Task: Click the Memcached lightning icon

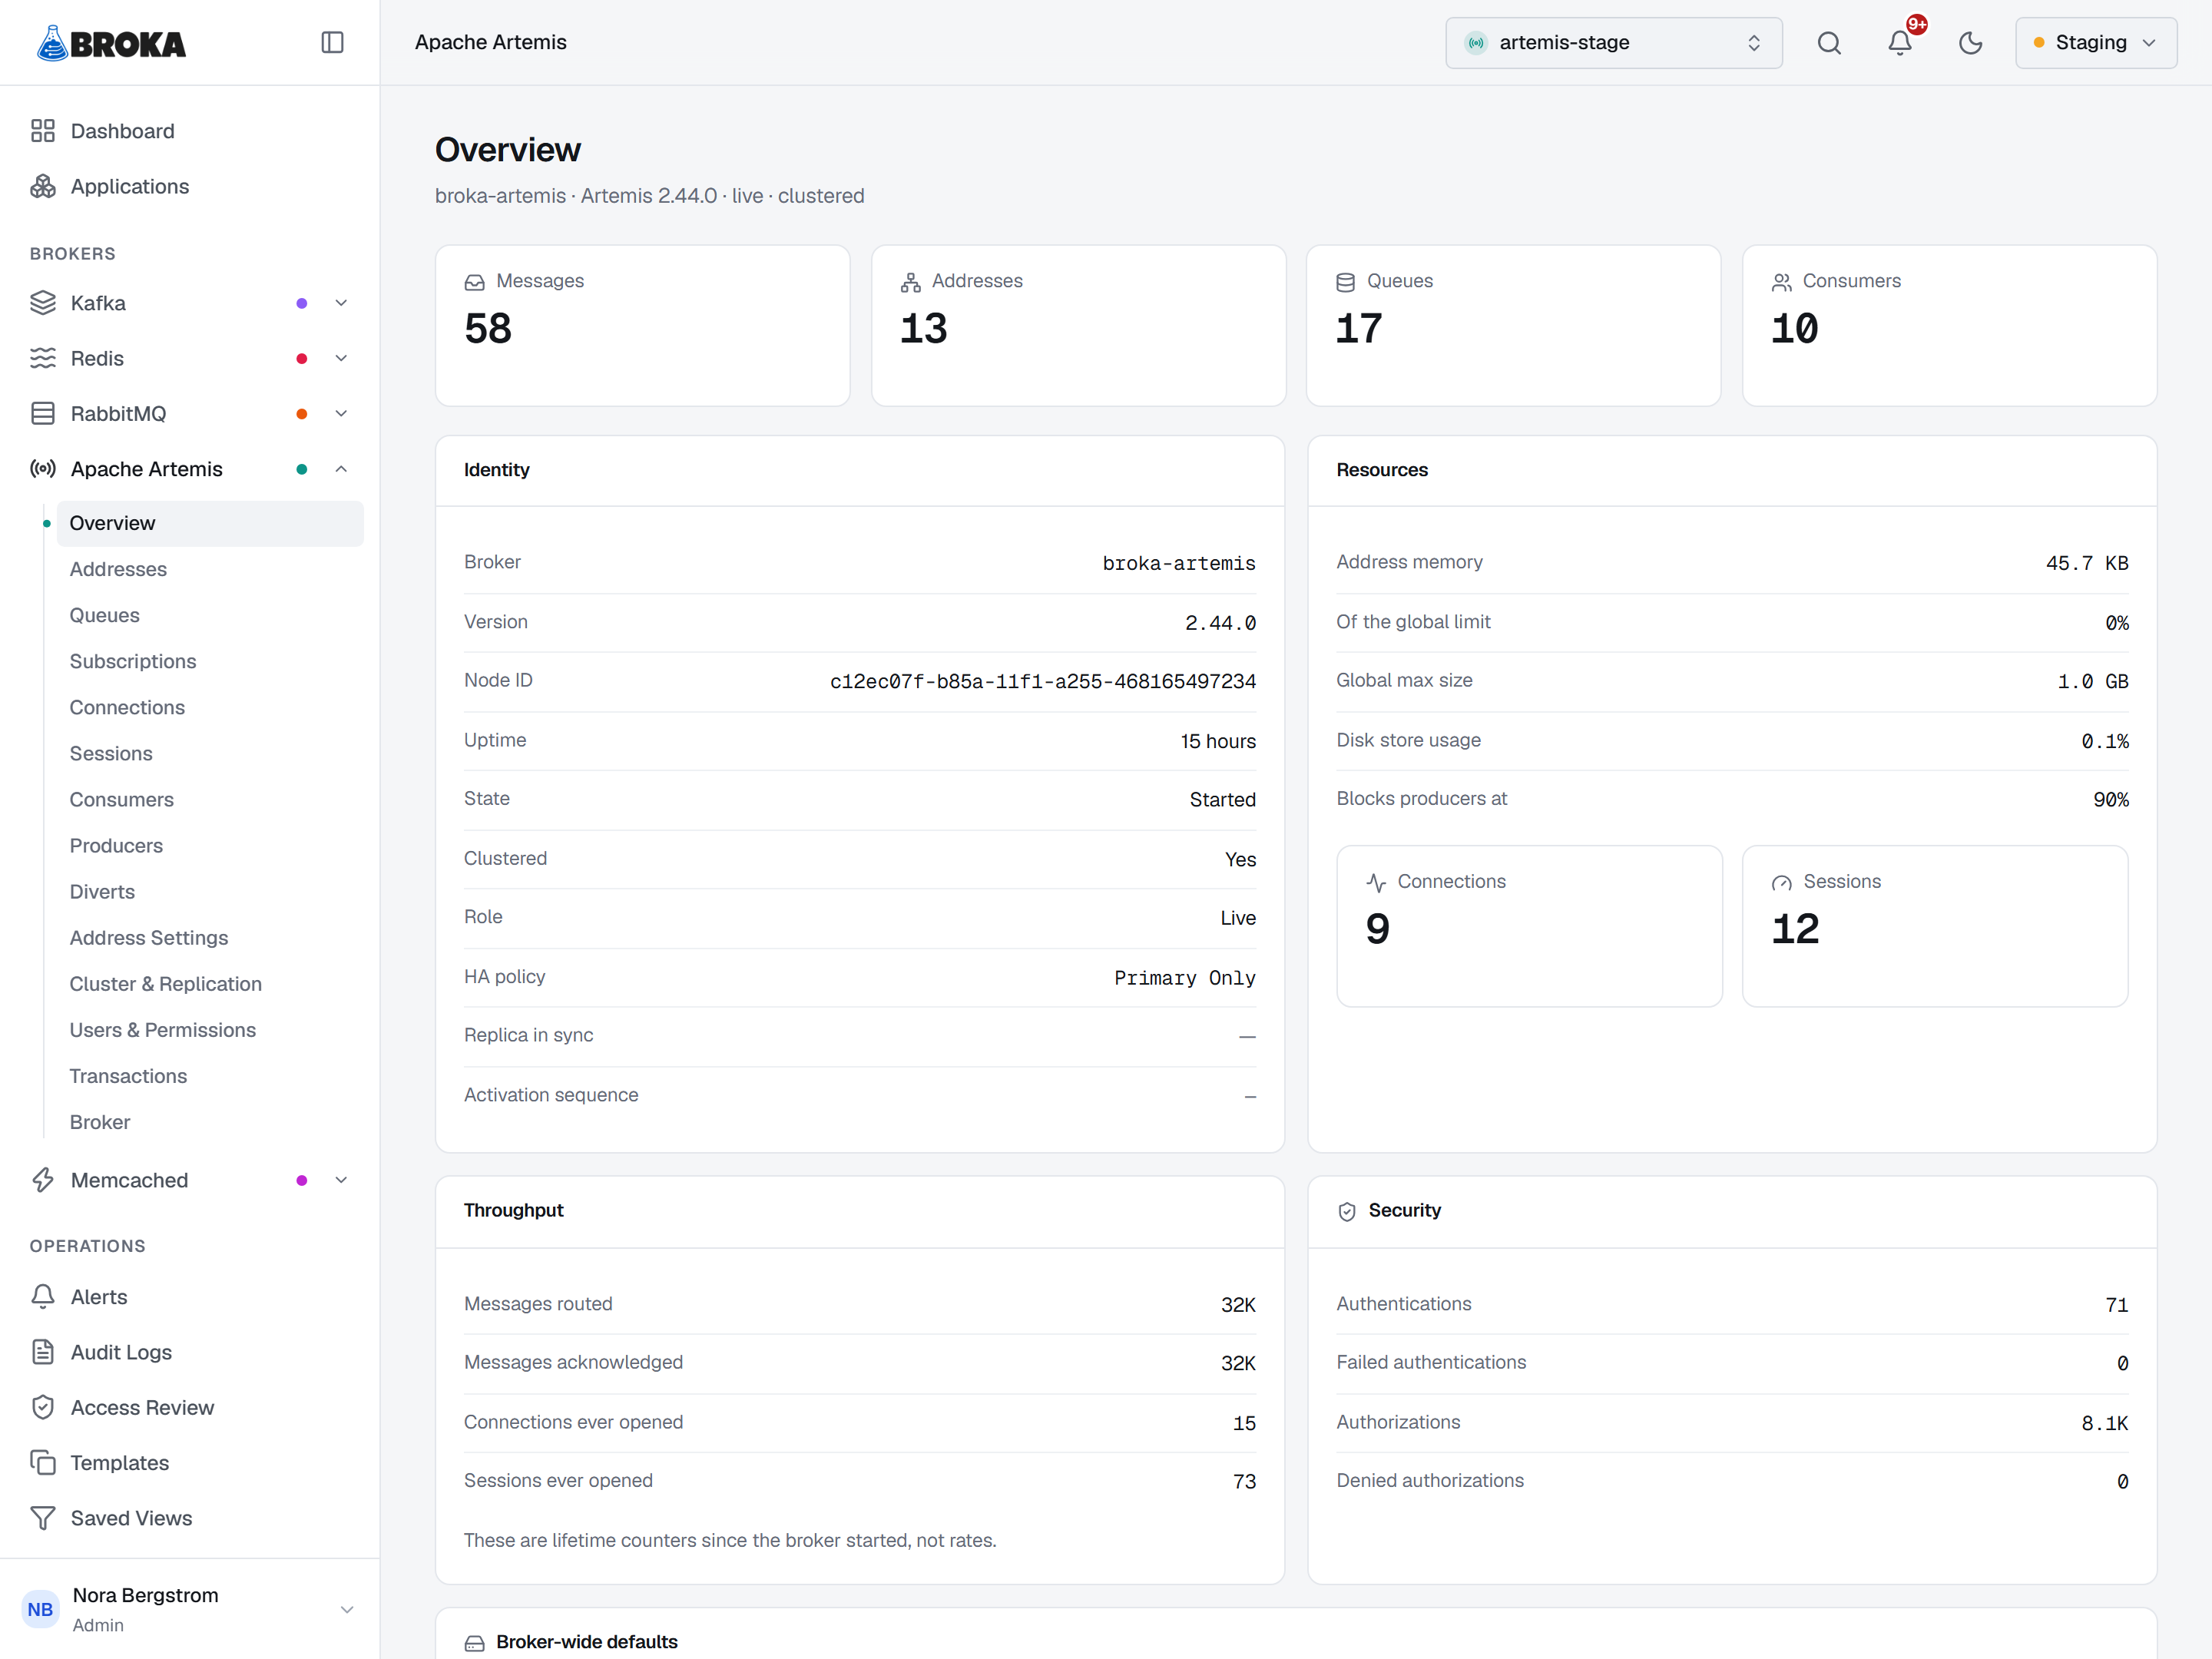Action: (43, 1180)
